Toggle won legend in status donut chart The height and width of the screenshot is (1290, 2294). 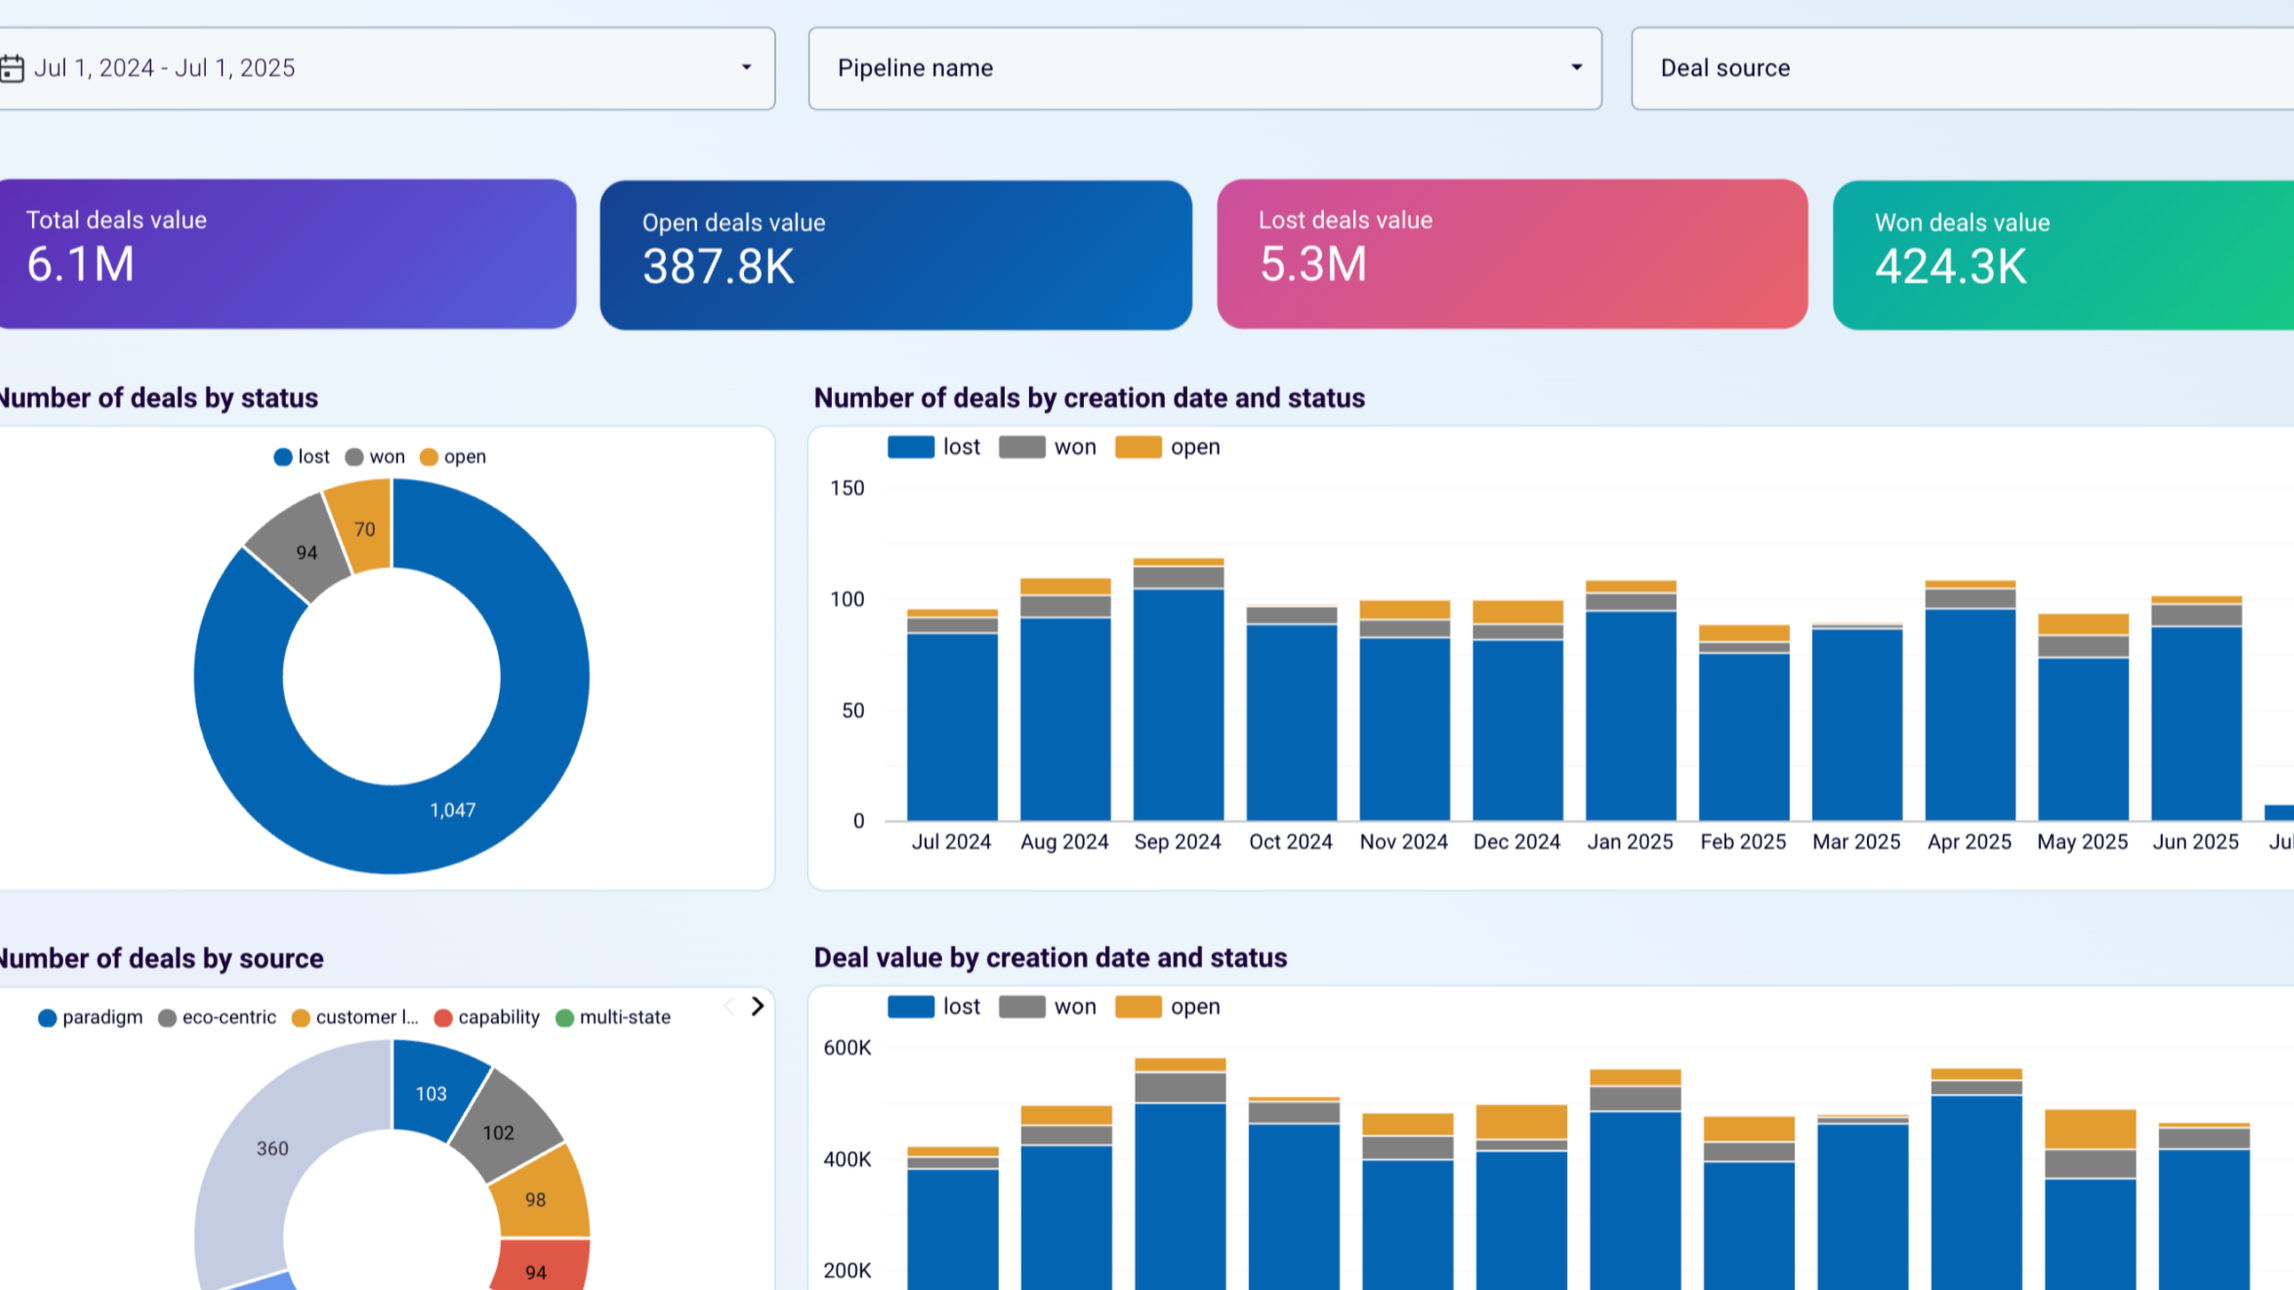click(x=375, y=457)
